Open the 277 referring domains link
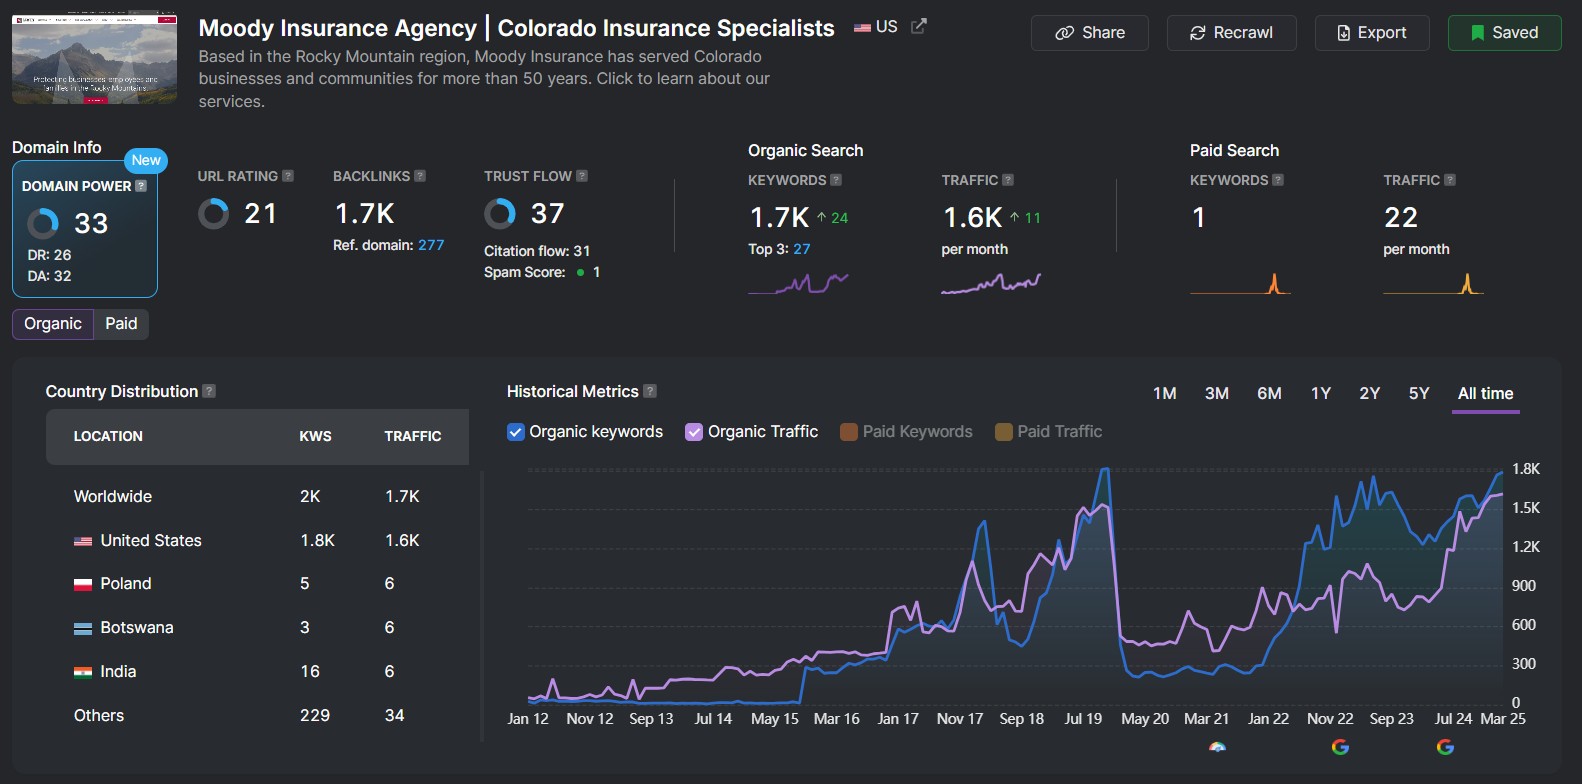This screenshot has height=784, width=1582. click(431, 245)
